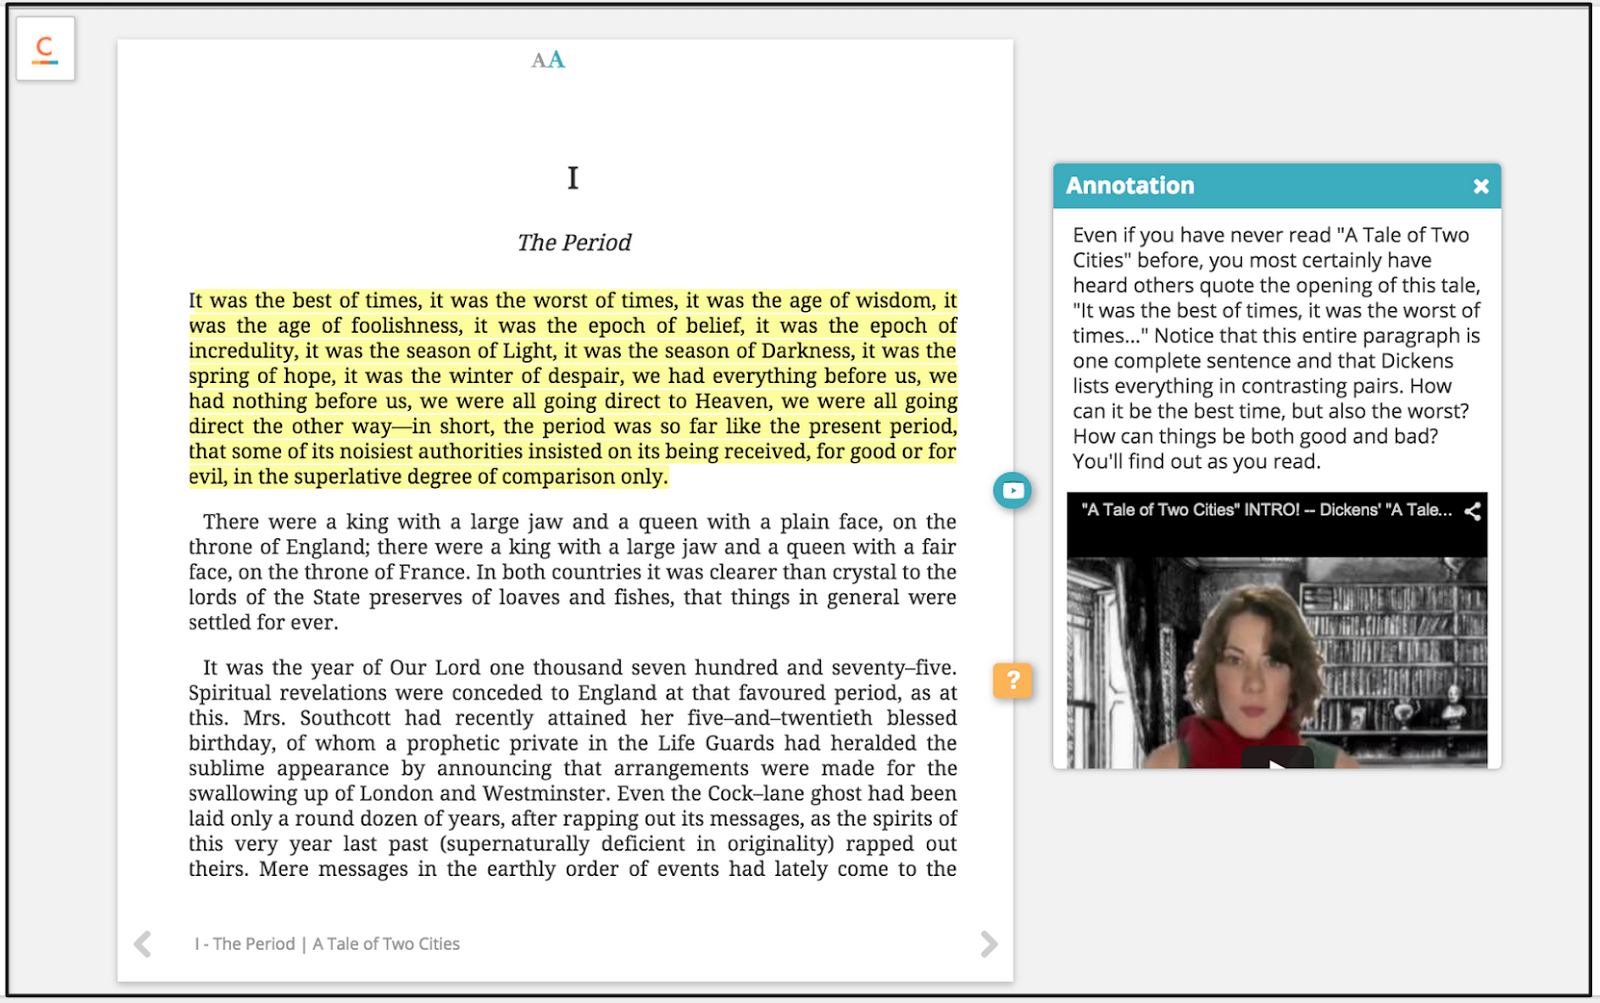
Task: Click the chapter title The Period
Action: [x=574, y=242]
